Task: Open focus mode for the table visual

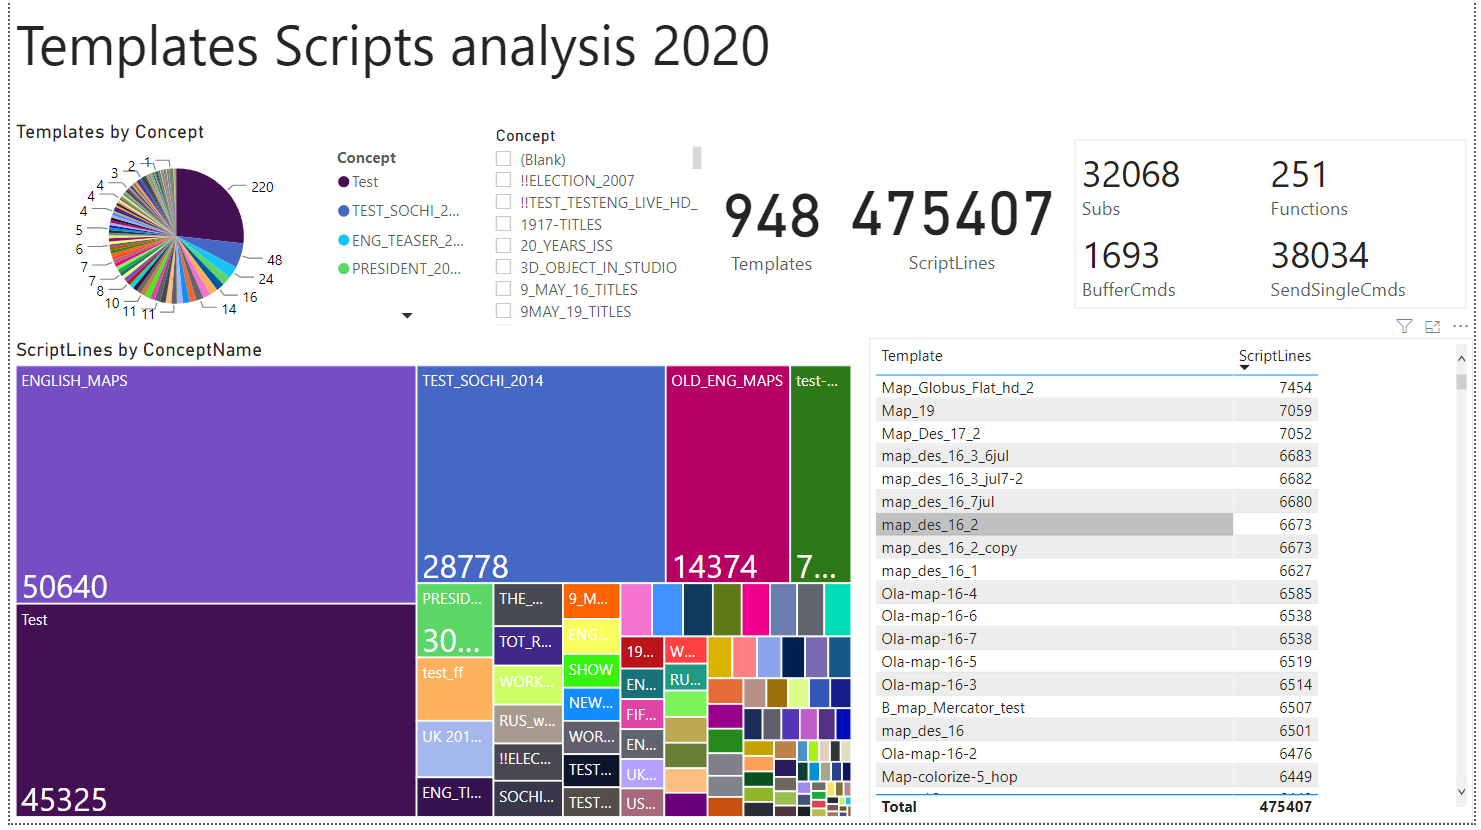Action: [x=1432, y=326]
